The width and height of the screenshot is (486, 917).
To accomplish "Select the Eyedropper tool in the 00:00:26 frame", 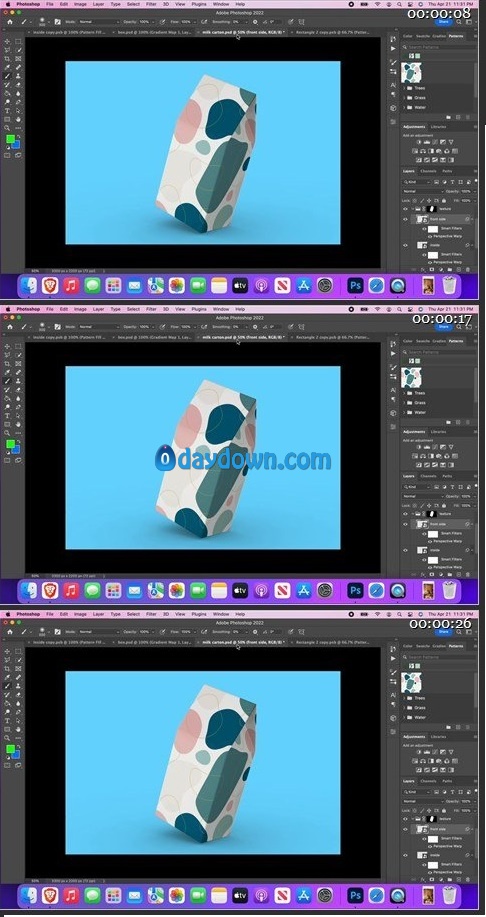I will (8, 677).
